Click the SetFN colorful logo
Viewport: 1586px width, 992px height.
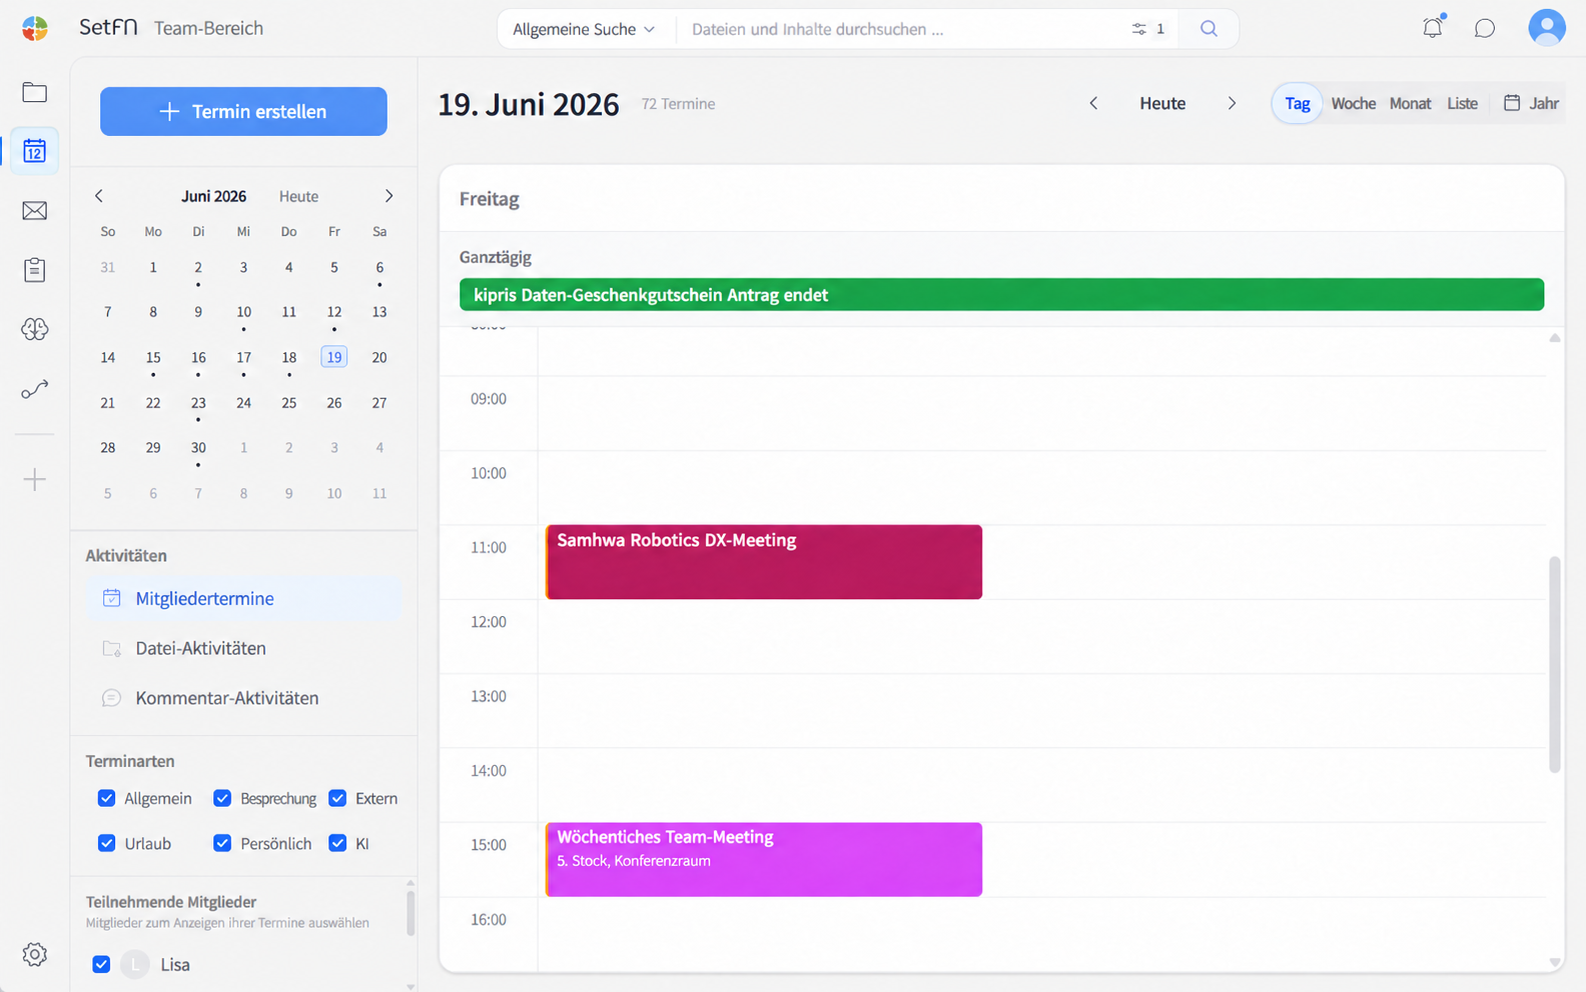tap(35, 28)
